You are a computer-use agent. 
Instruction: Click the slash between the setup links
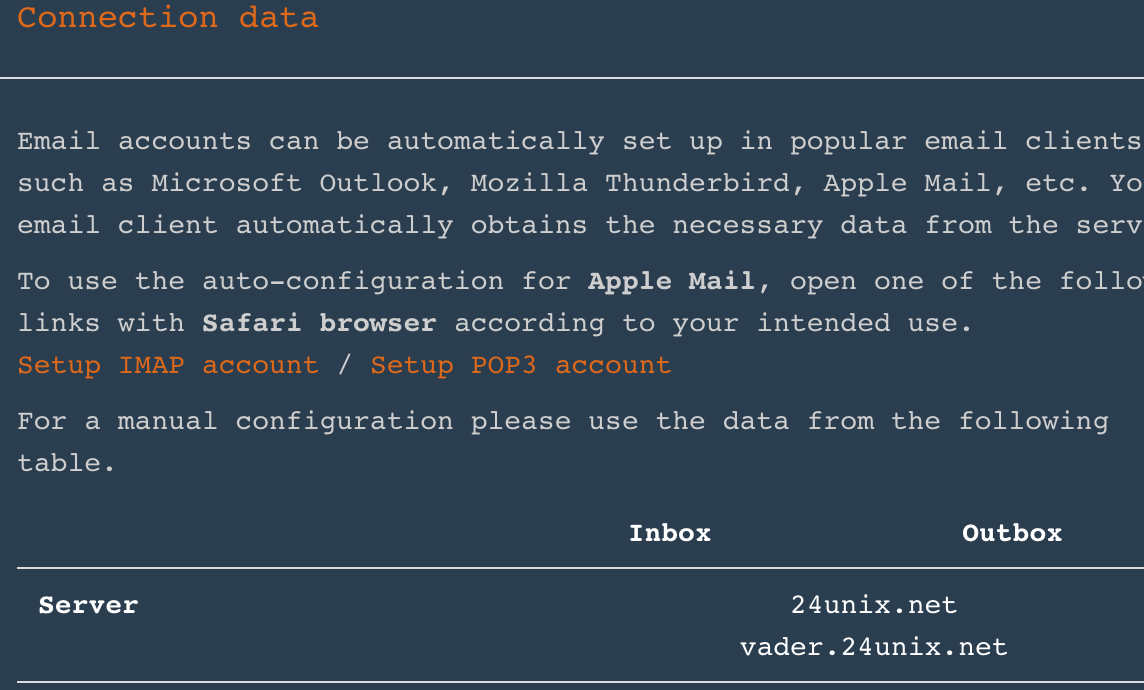pos(344,365)
